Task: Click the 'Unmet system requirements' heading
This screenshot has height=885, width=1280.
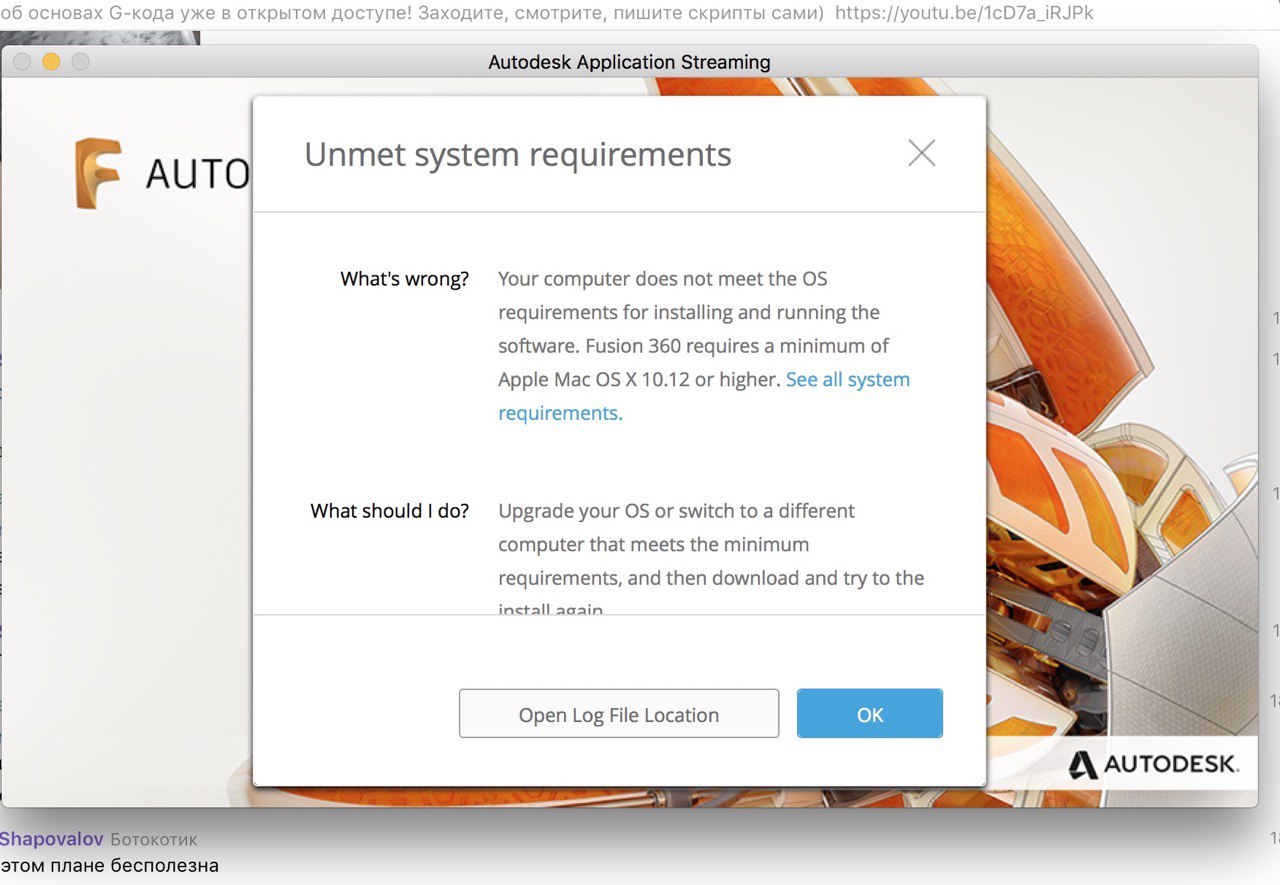Action: click(x=518, y=155)
